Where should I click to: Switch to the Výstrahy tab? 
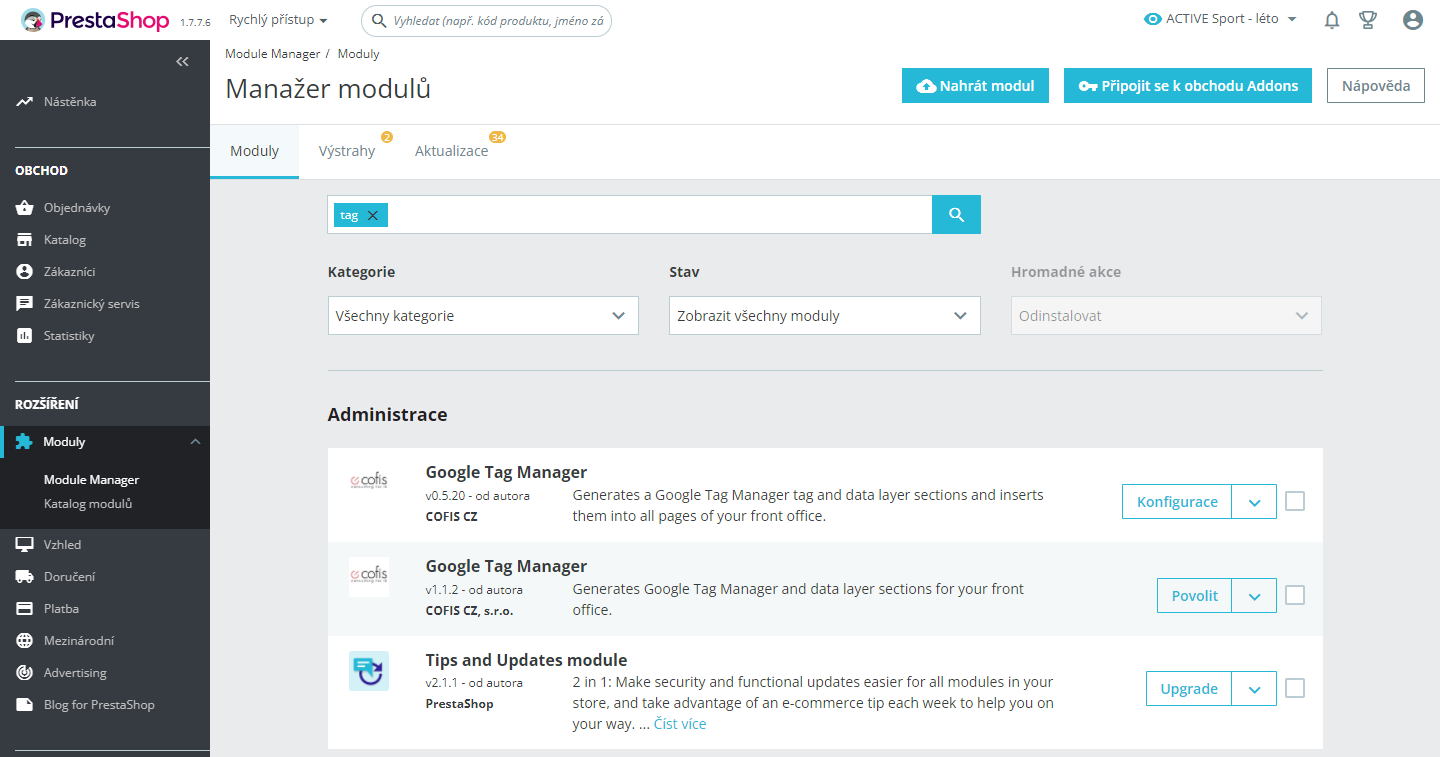pyautogui.click(x=347, y=152)
